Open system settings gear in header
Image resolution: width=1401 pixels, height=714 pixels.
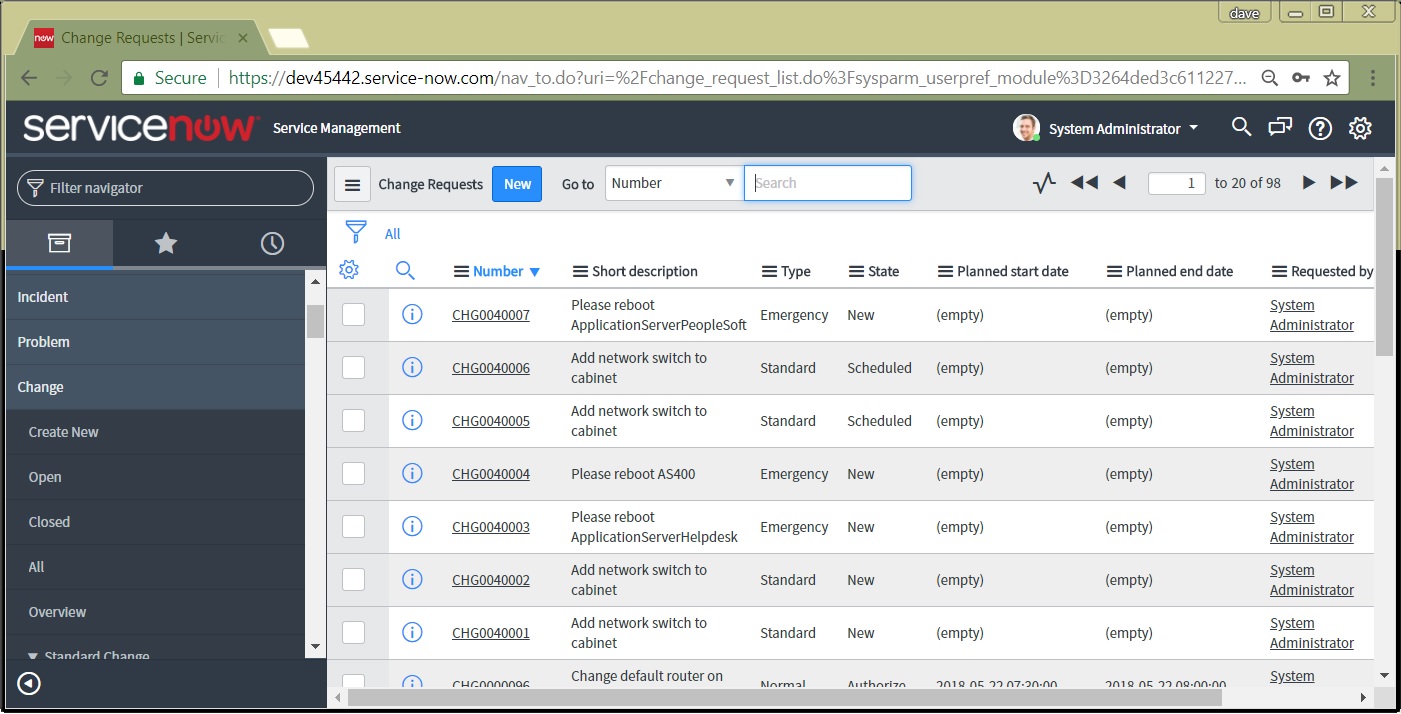pyautogui.click(x=1360, y=128)
